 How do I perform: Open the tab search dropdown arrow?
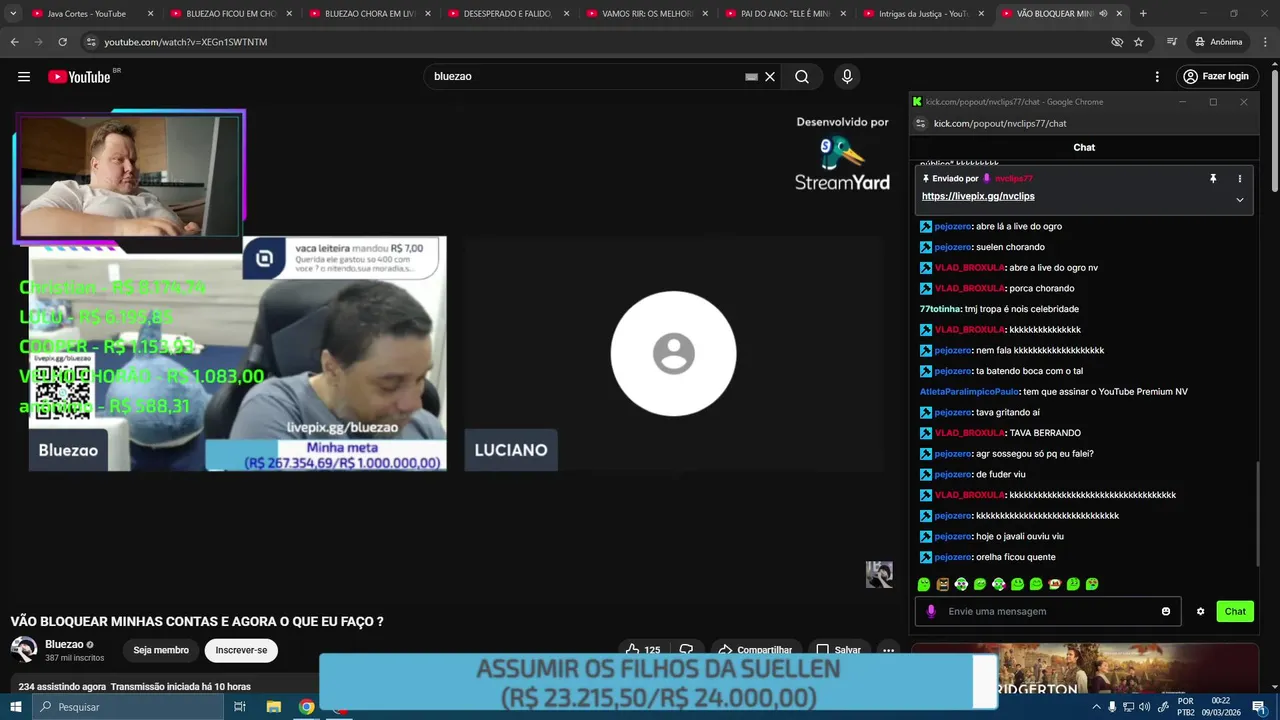(x=13, y=14)
